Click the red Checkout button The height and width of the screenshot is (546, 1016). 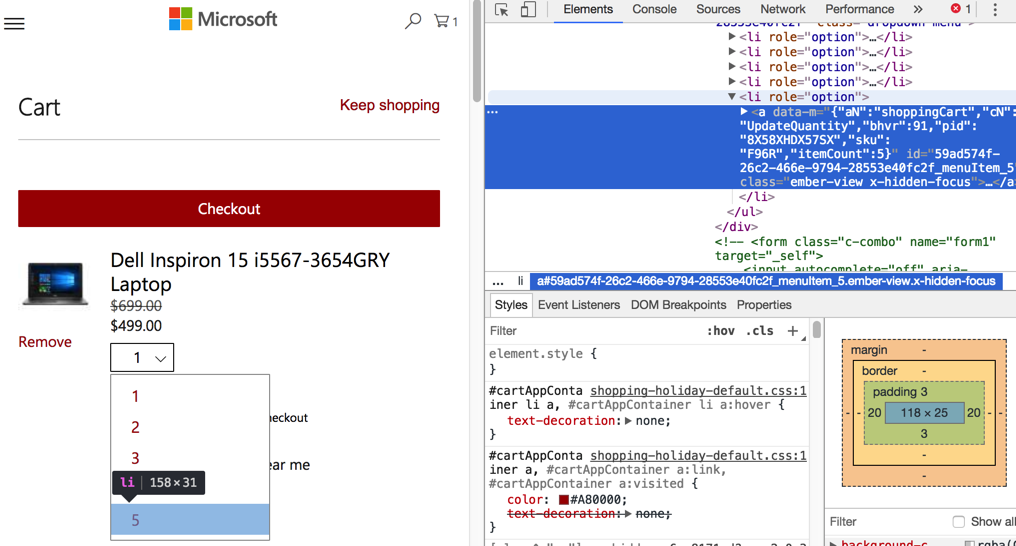click(229, 209)
